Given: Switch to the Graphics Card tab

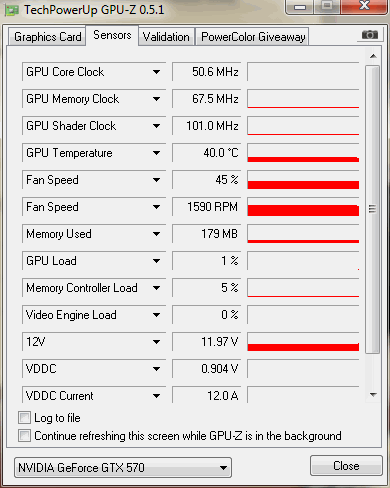Looking at the screenshot, I should 47,37.
